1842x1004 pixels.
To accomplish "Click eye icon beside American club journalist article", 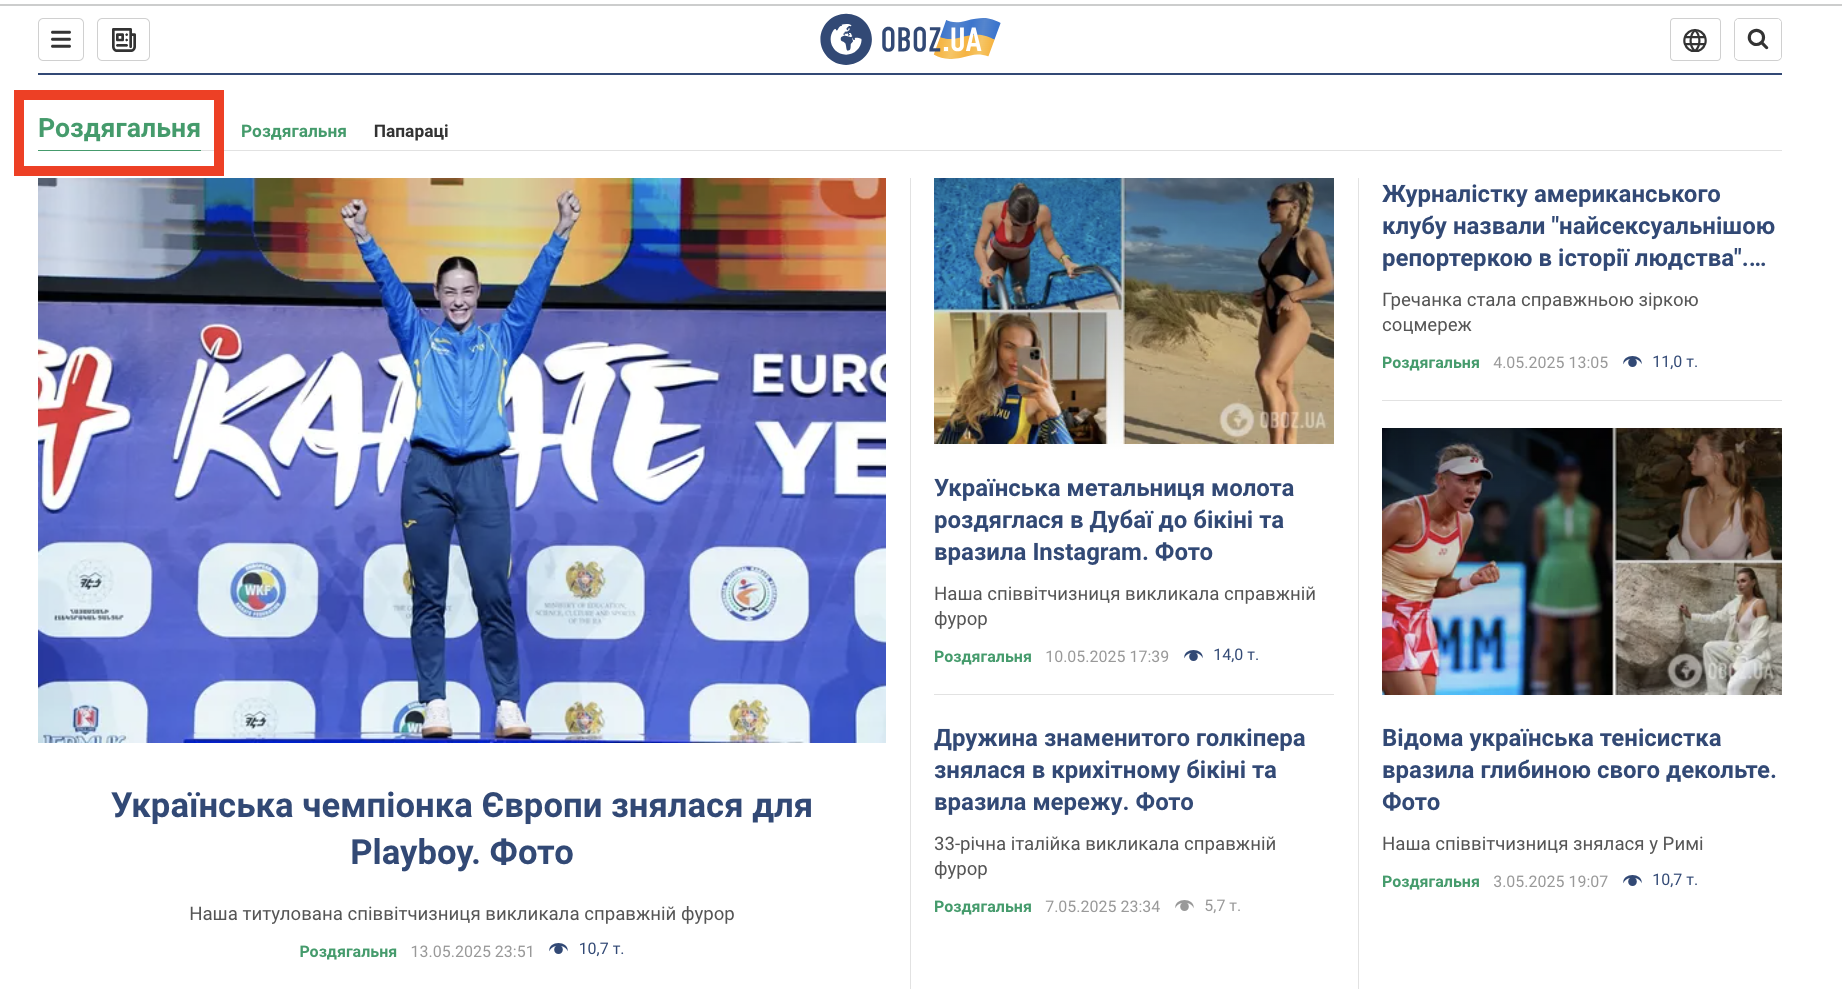I will pyautogui.click(x=1631, y=362).
